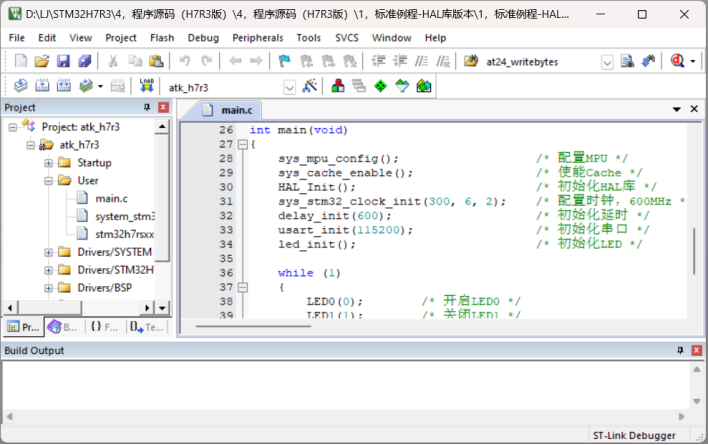708x445 pixels.
Task: Open the Peripherals menu
Action: 257,37
